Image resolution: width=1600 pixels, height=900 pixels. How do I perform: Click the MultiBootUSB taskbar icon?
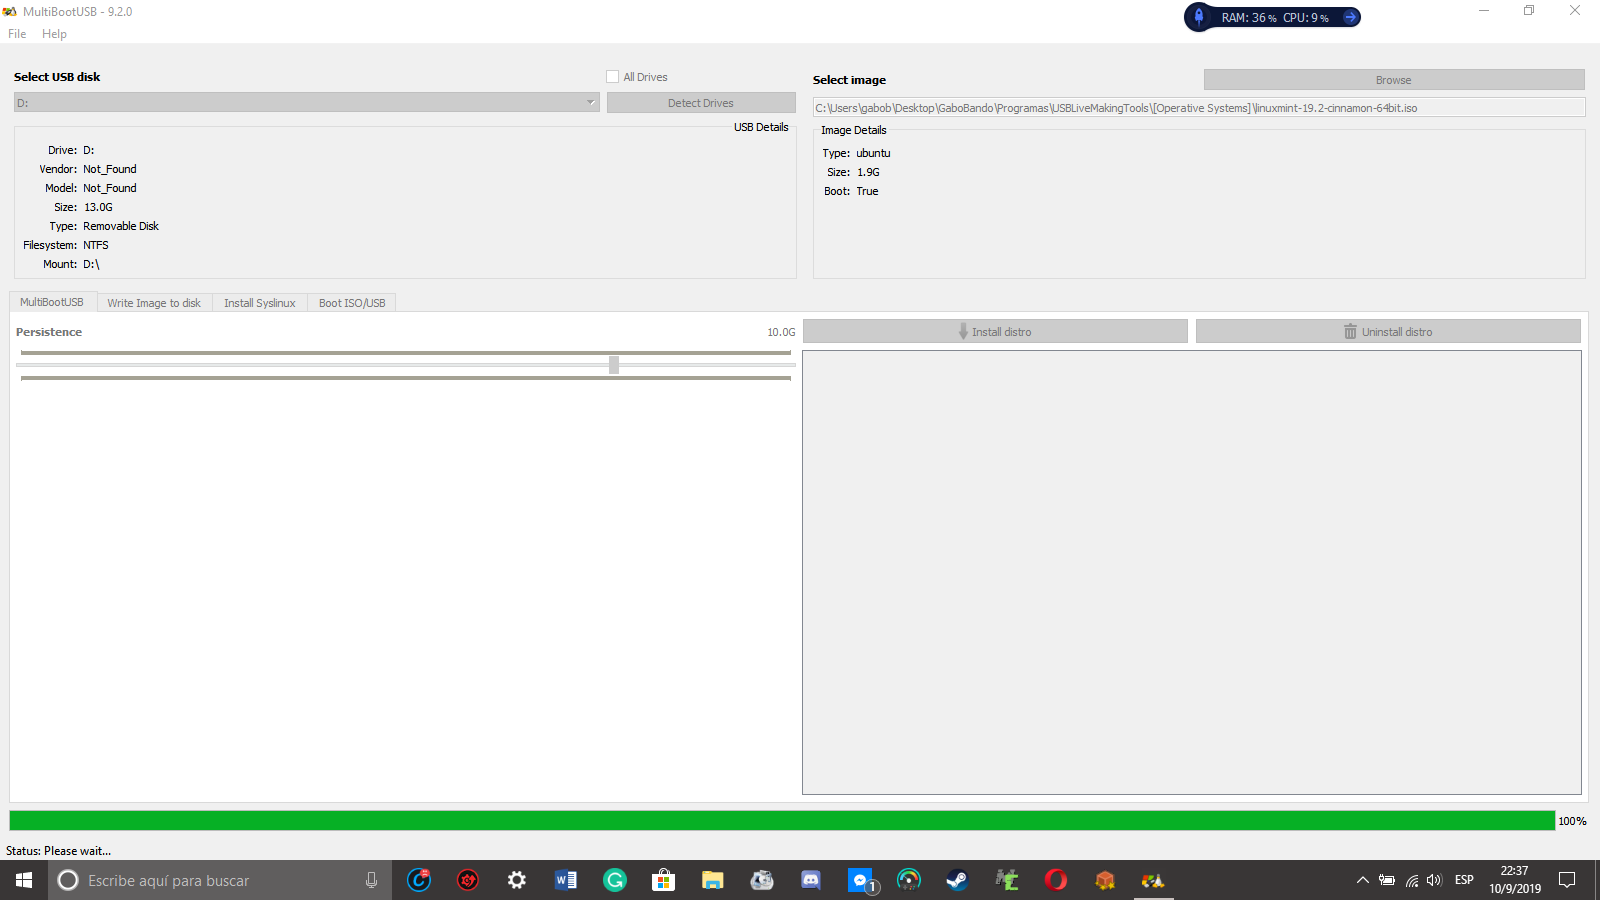[x=1153, y=880]
